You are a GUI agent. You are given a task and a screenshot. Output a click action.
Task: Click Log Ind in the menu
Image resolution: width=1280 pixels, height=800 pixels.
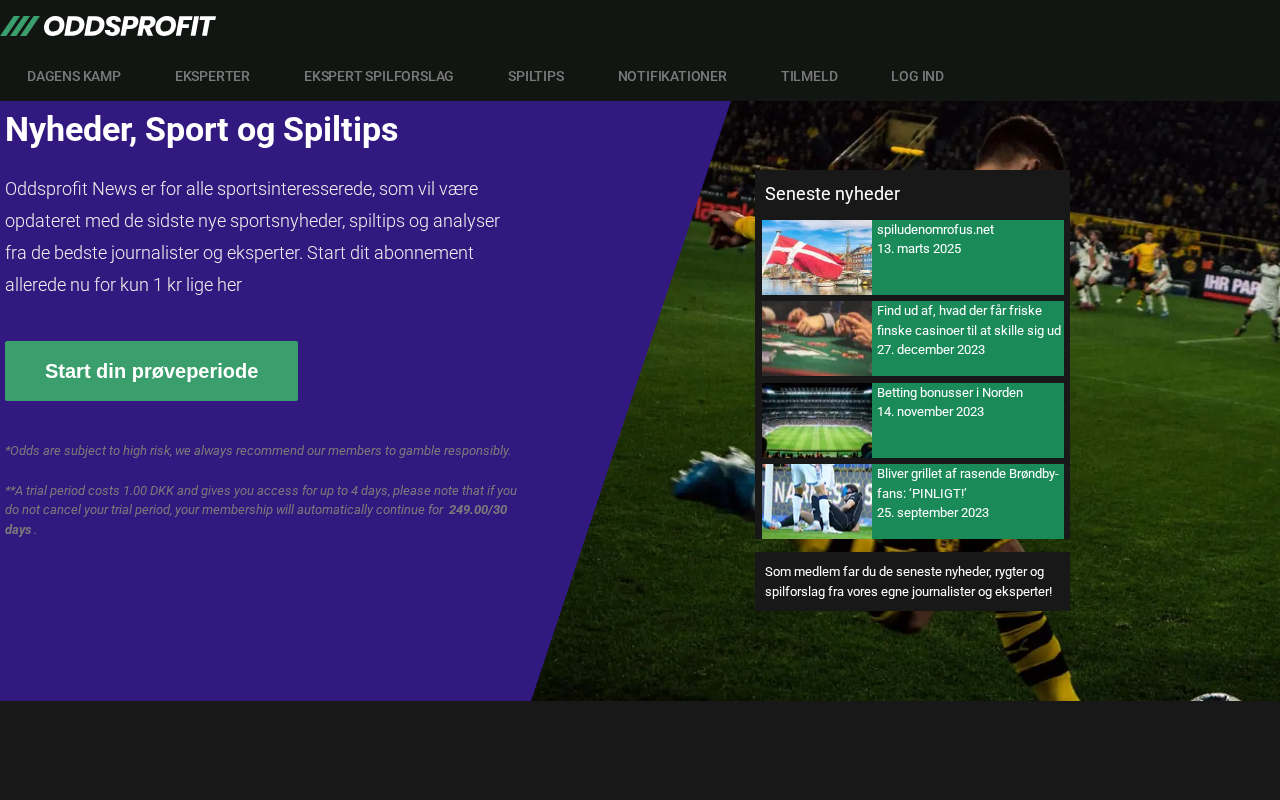(x=917, y=76)
